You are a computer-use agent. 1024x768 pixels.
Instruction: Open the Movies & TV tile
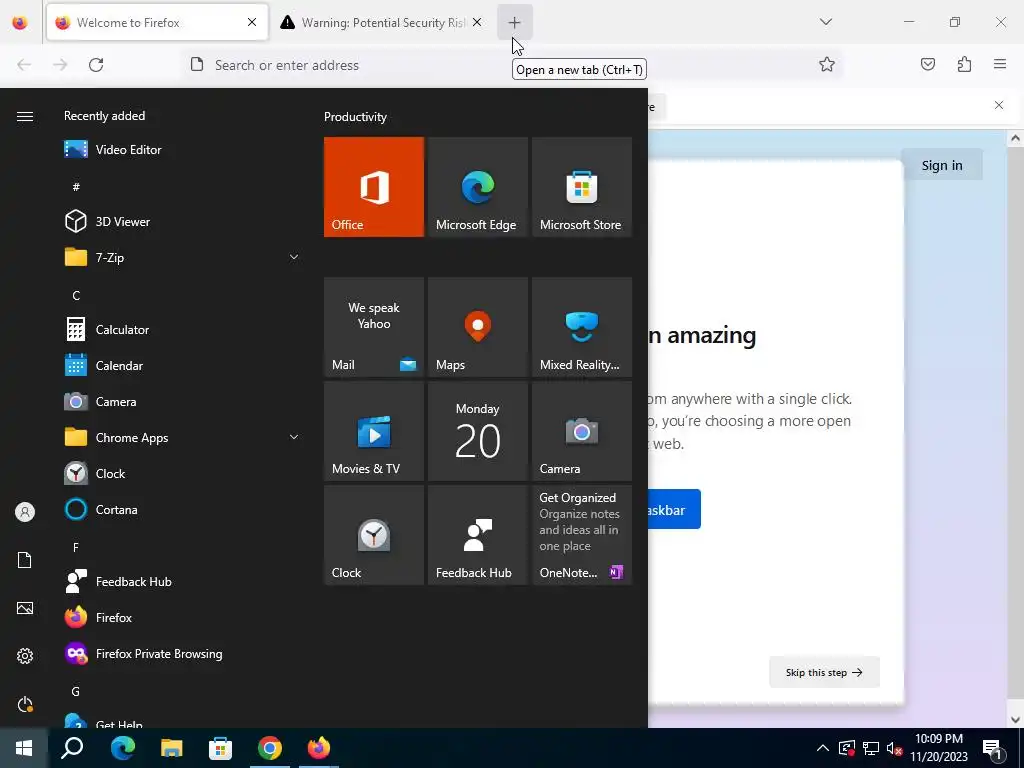pos(374,431)
